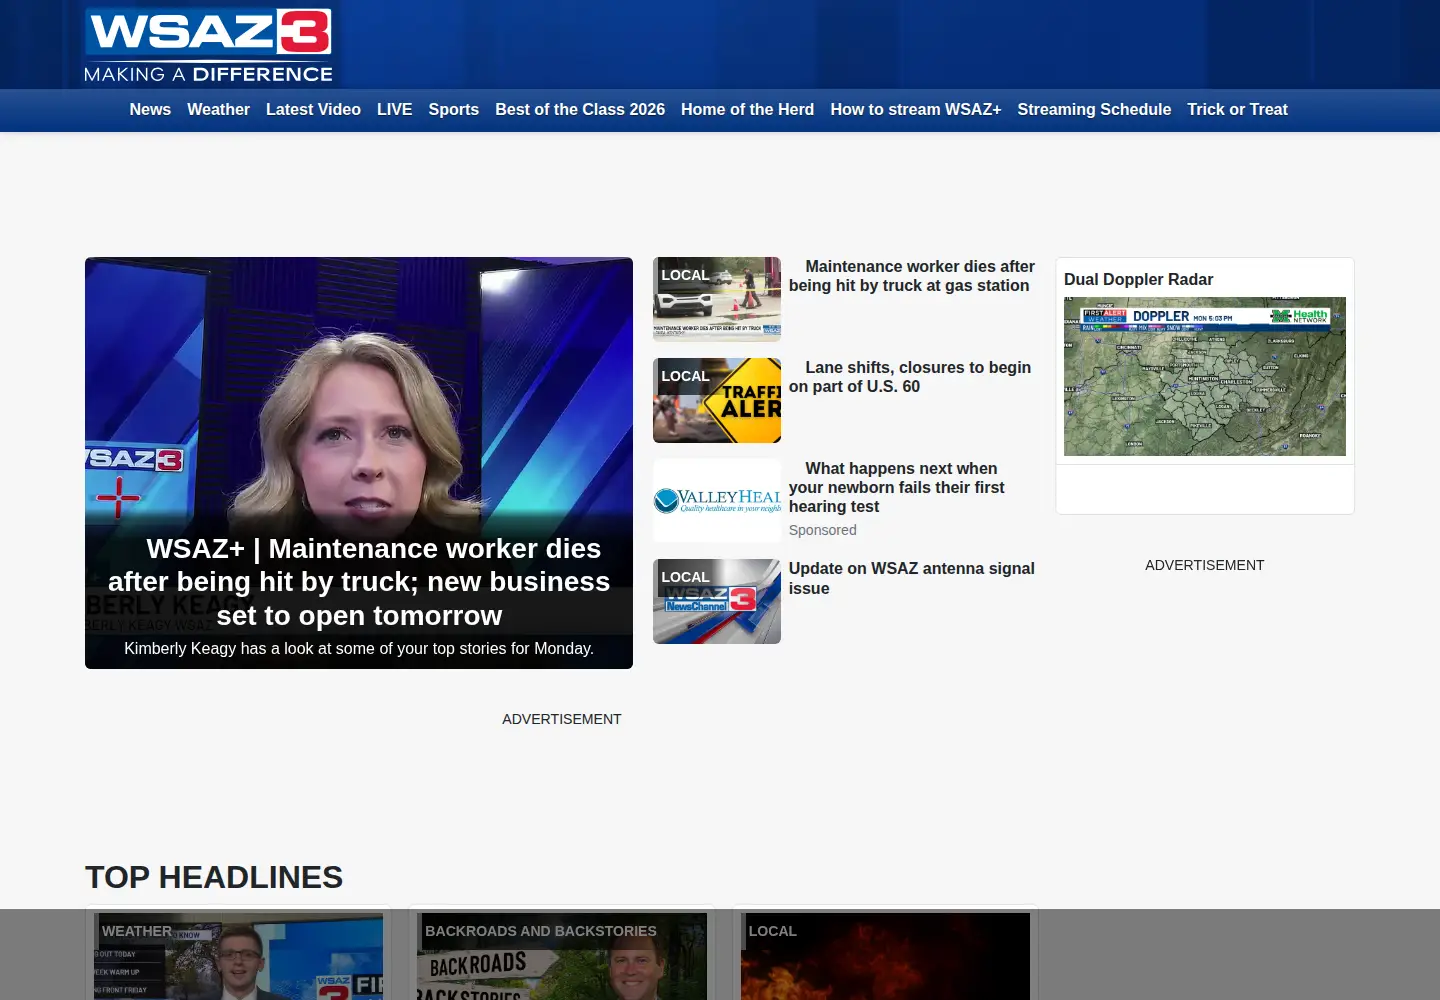Open the Traffic Alert thumbnail
Viewport: 1440px width, 1000px height.
(717, 400)
